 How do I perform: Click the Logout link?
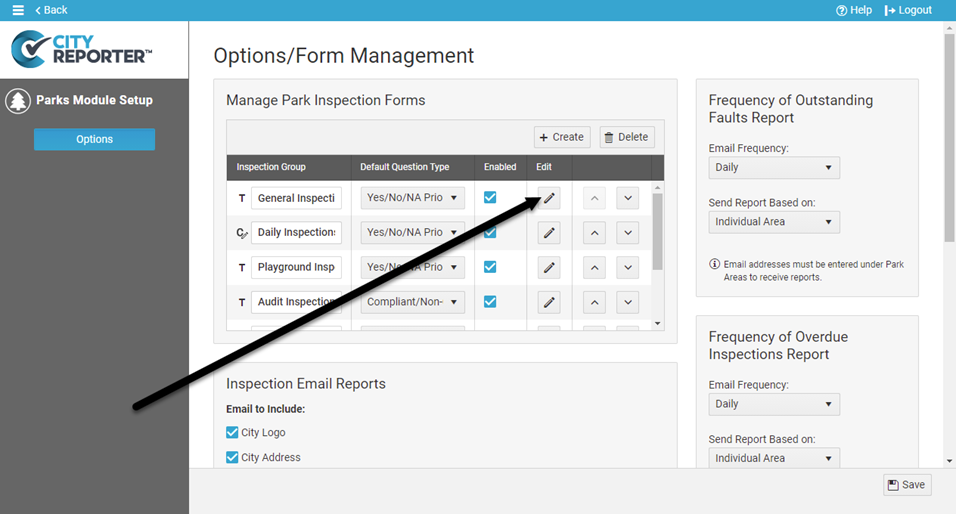click(908, 10)
